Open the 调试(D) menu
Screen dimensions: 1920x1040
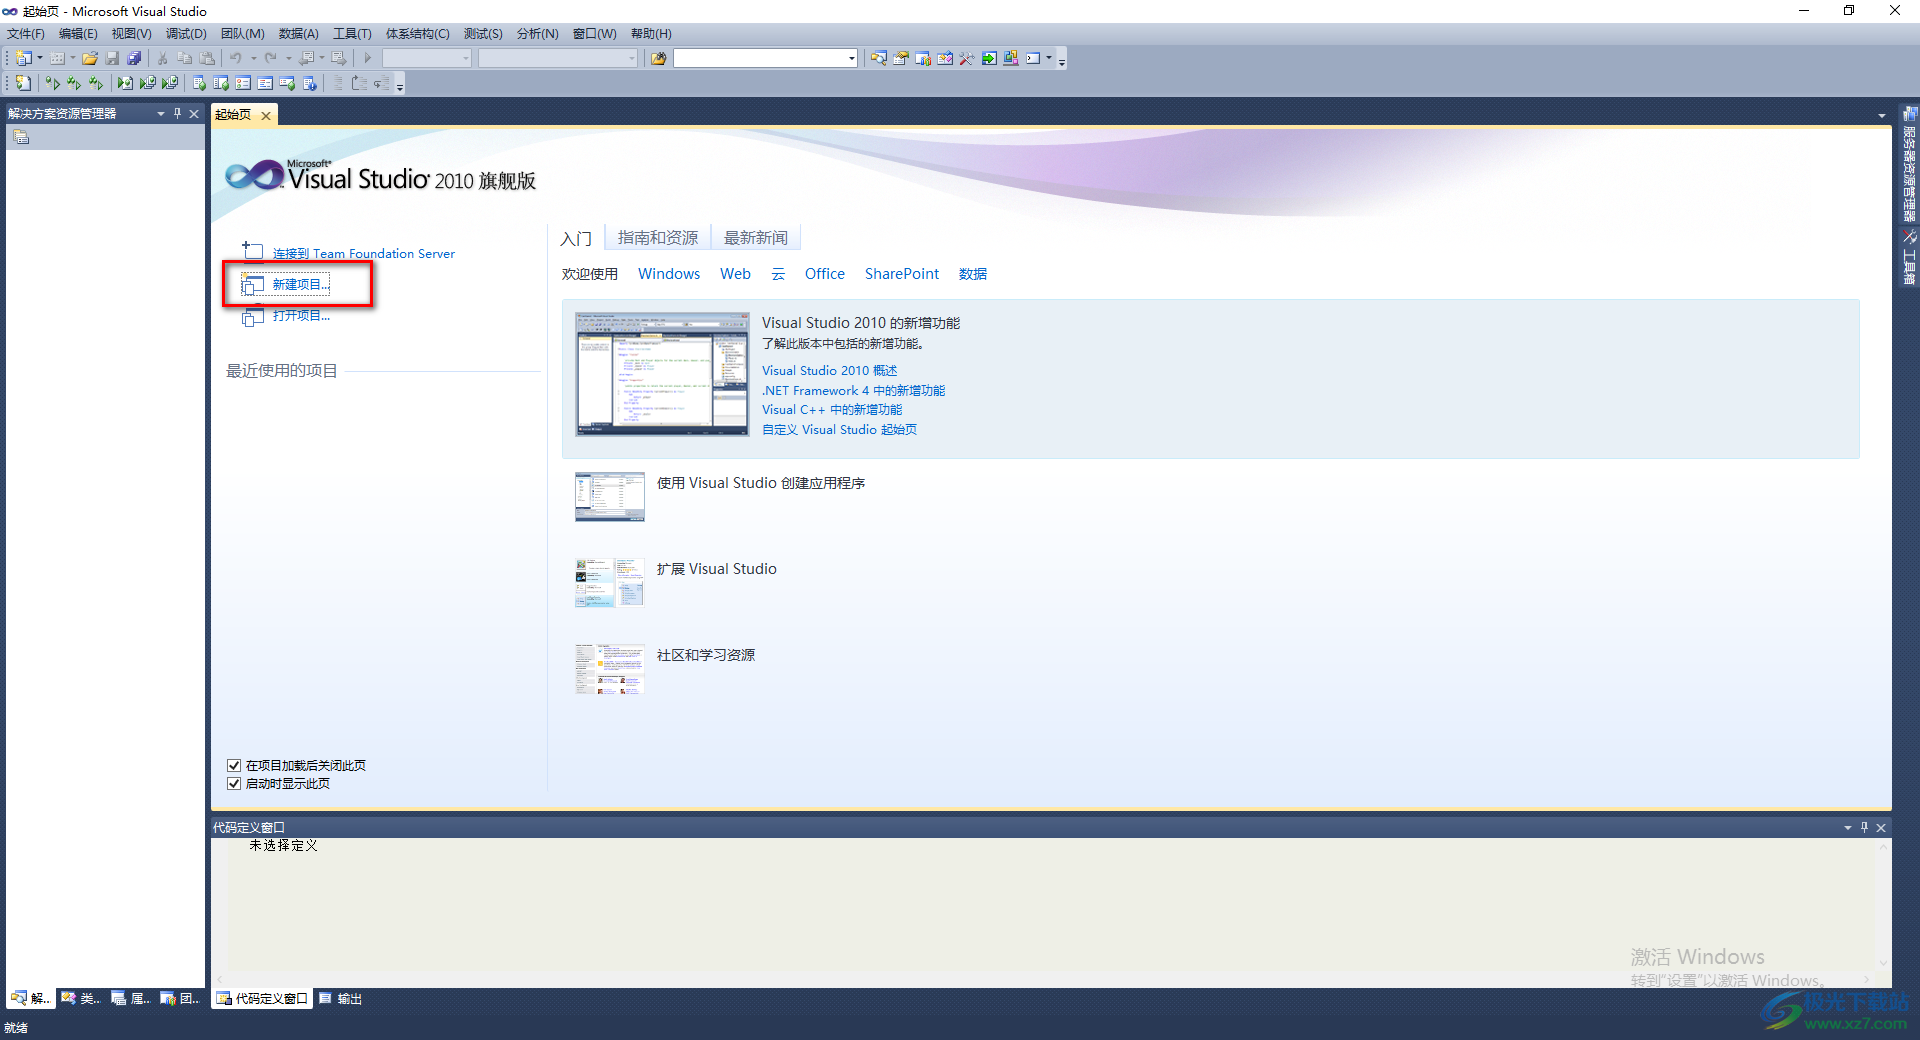pyautogui.click(x=186, y=34)
